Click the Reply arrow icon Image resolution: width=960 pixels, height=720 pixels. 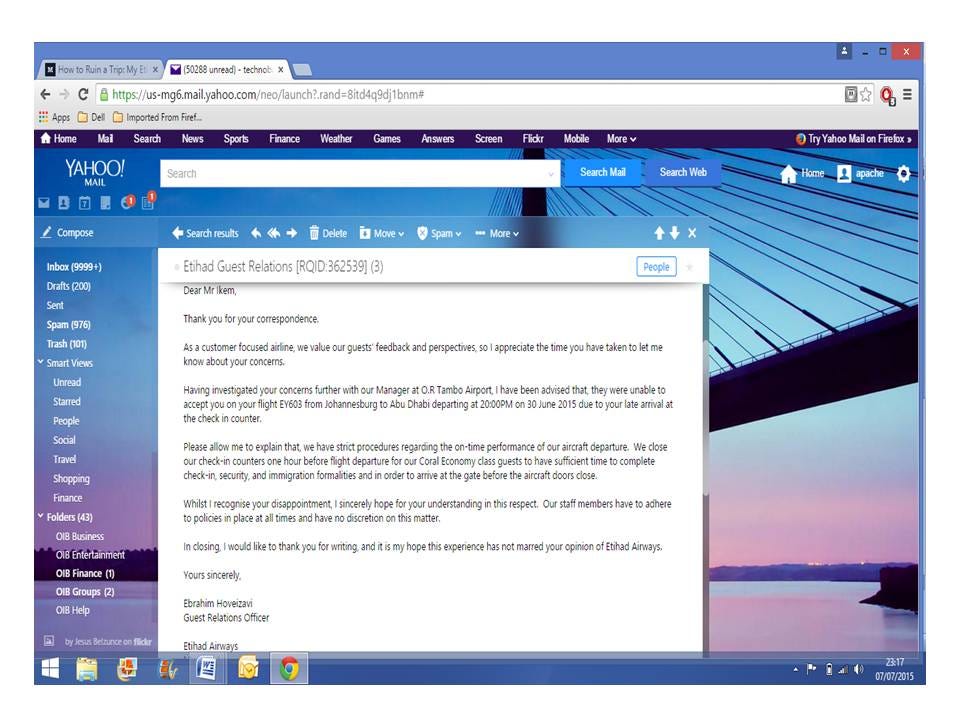(x=256, y=233)
